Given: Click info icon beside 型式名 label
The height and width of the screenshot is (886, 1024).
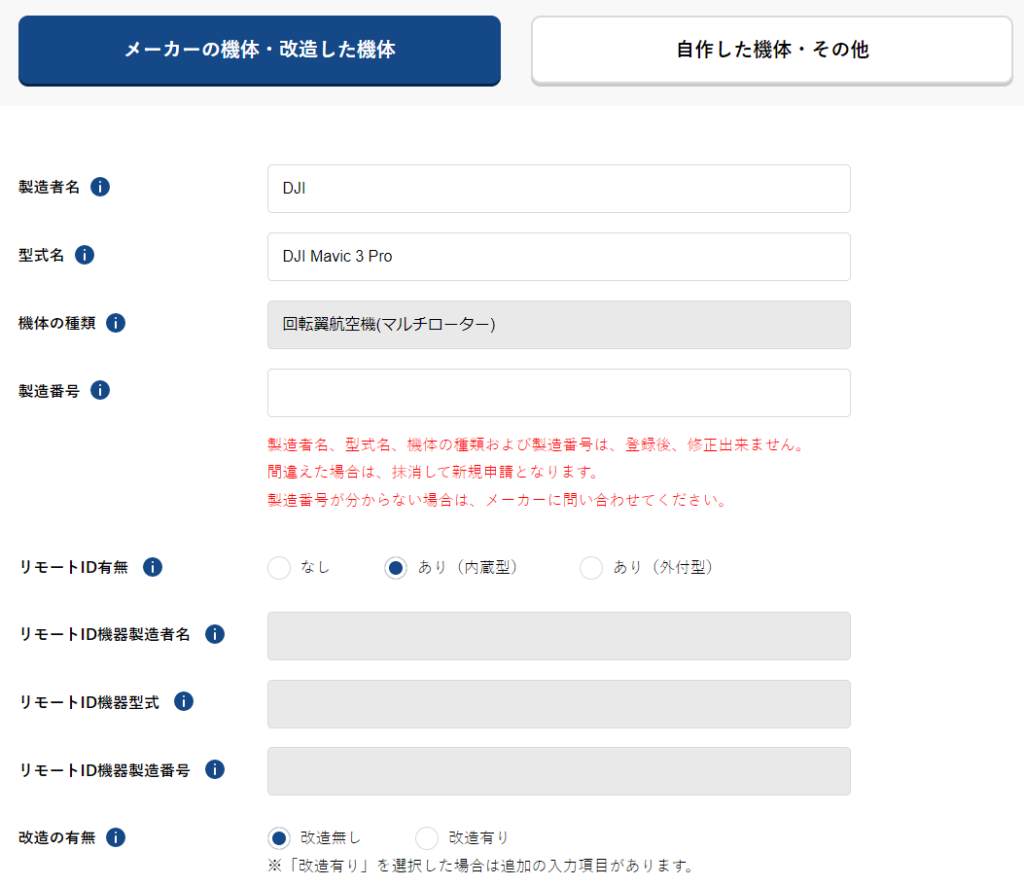Looking at the screenshot, I should tap(85, 255).
